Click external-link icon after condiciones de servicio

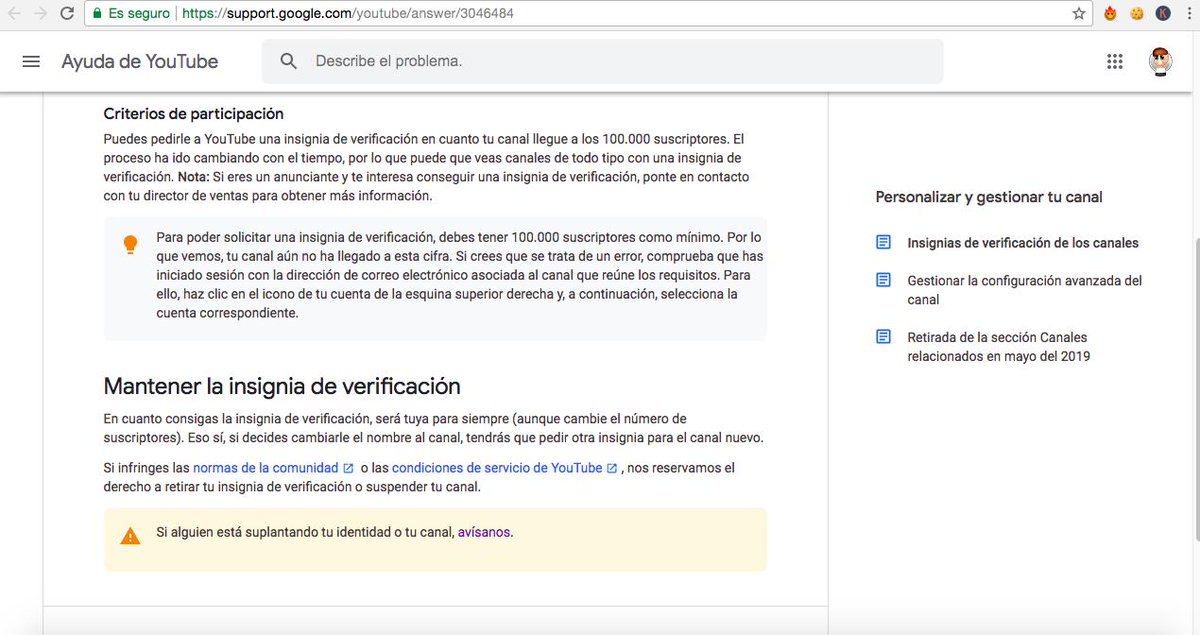(x=612, y=468)
